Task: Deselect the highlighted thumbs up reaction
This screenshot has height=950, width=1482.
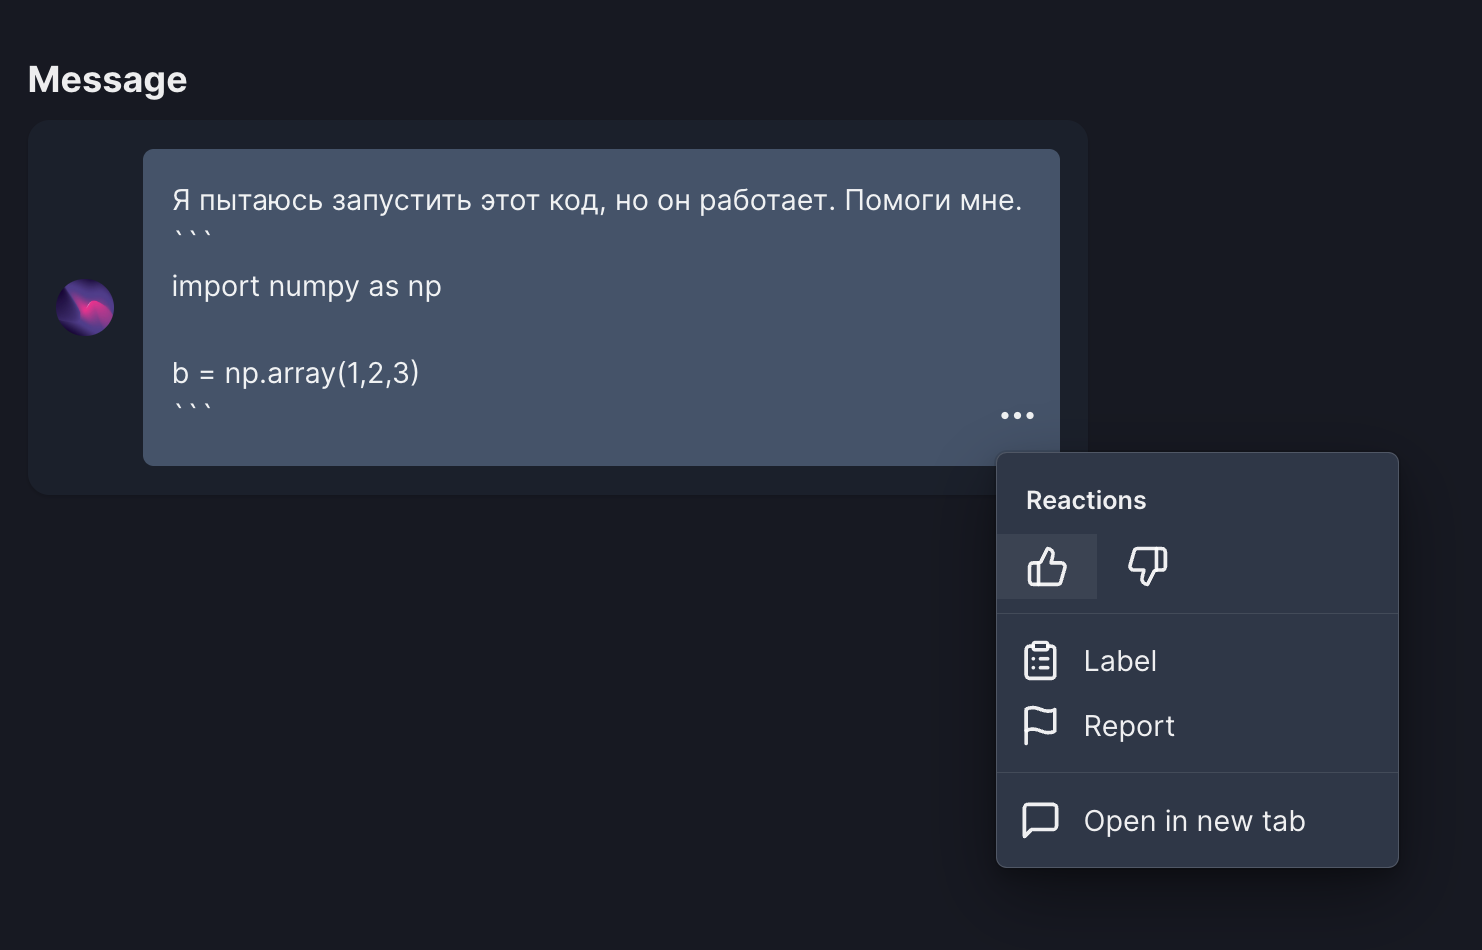Action: pyautogui.click(x=1047, y=566)
